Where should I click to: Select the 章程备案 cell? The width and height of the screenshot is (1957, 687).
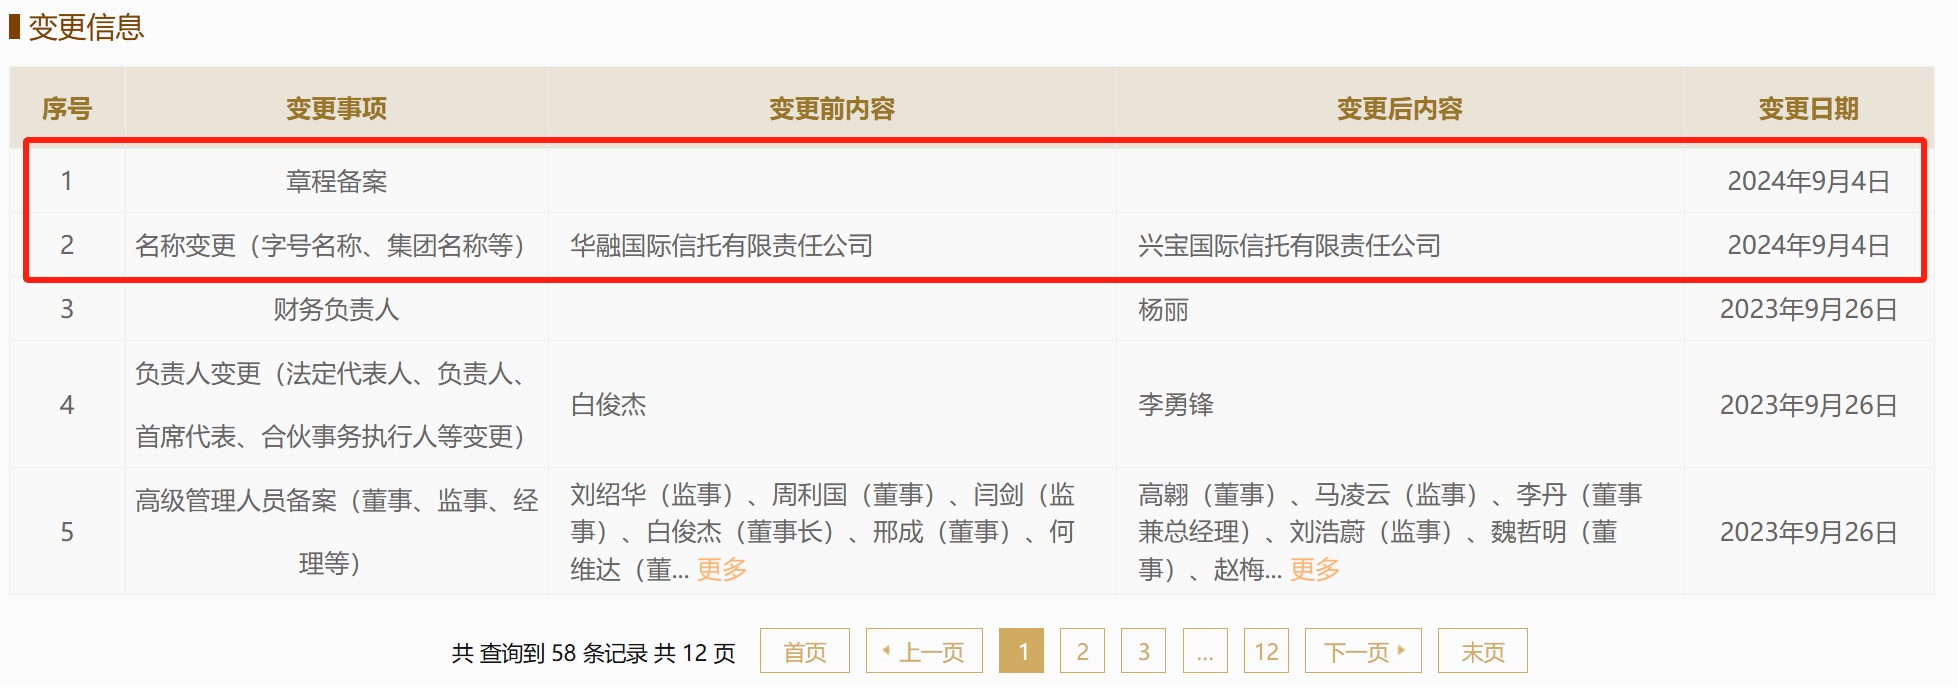coord(336,181)
